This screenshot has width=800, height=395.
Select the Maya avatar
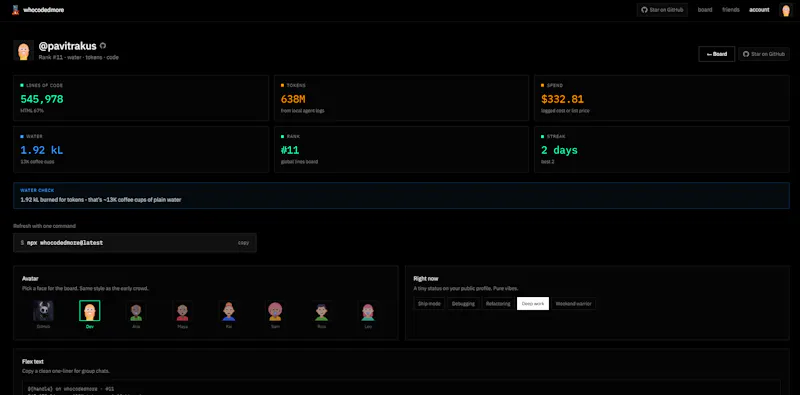183,311
